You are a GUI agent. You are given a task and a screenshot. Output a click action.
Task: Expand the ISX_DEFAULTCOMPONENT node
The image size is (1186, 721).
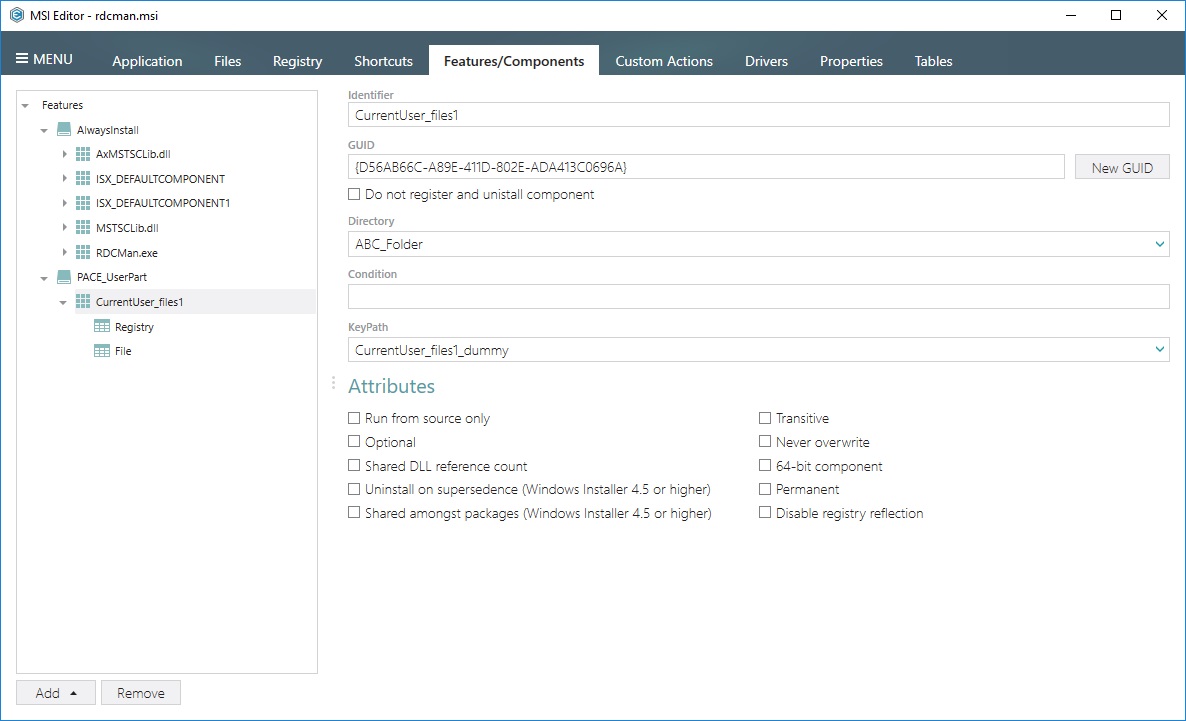point(64,179)
